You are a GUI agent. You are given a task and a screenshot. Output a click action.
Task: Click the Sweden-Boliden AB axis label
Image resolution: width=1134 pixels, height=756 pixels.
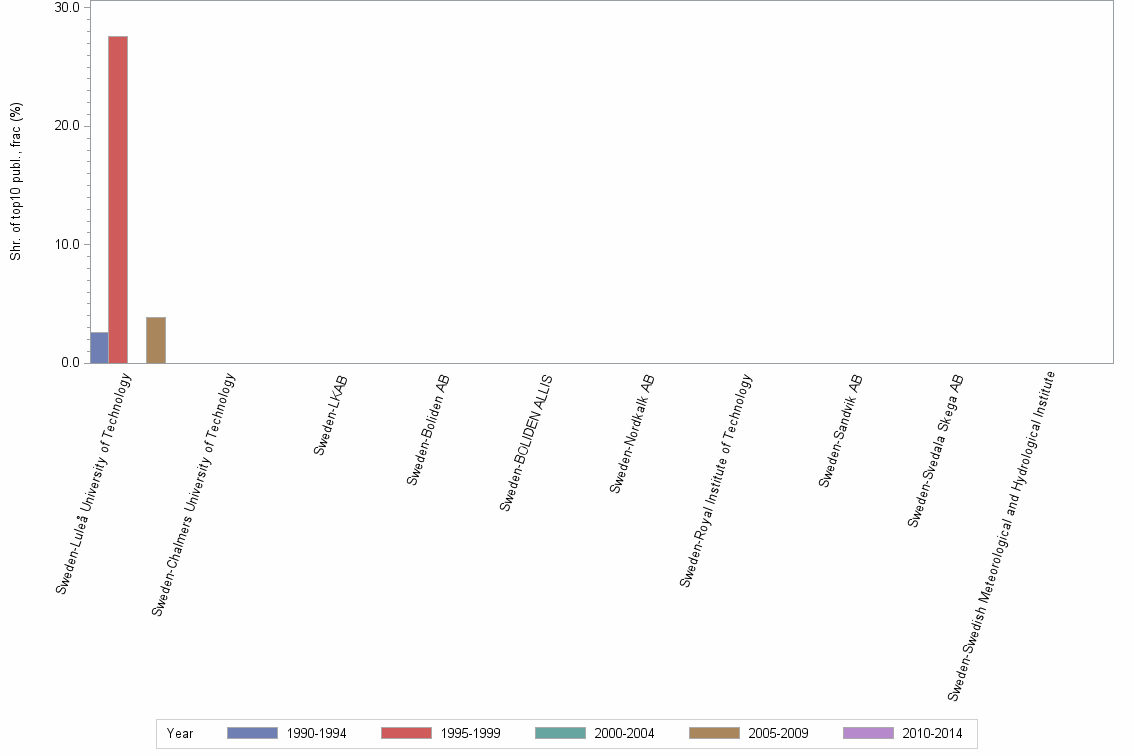tap(426, 432)
